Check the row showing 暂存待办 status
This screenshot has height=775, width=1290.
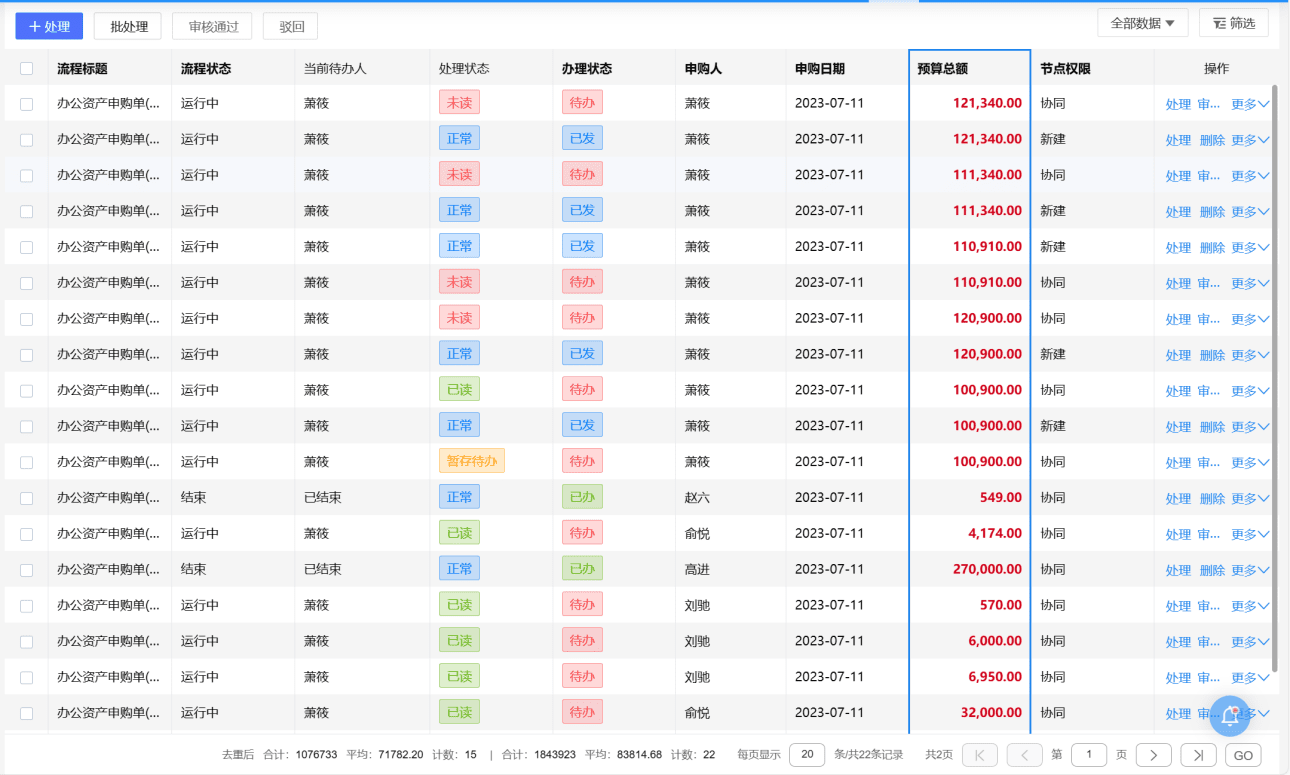click(27, 462)
